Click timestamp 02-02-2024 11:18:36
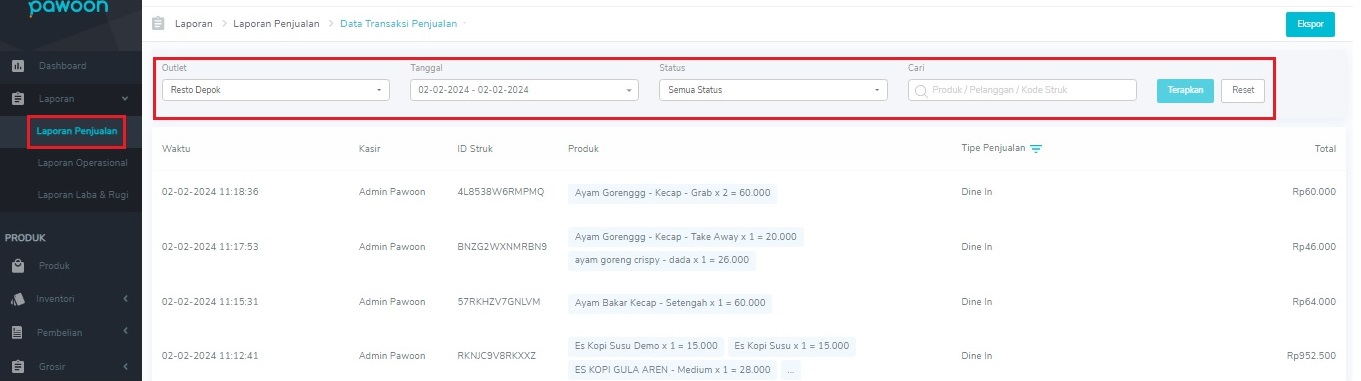 click(x=210, y=192)
